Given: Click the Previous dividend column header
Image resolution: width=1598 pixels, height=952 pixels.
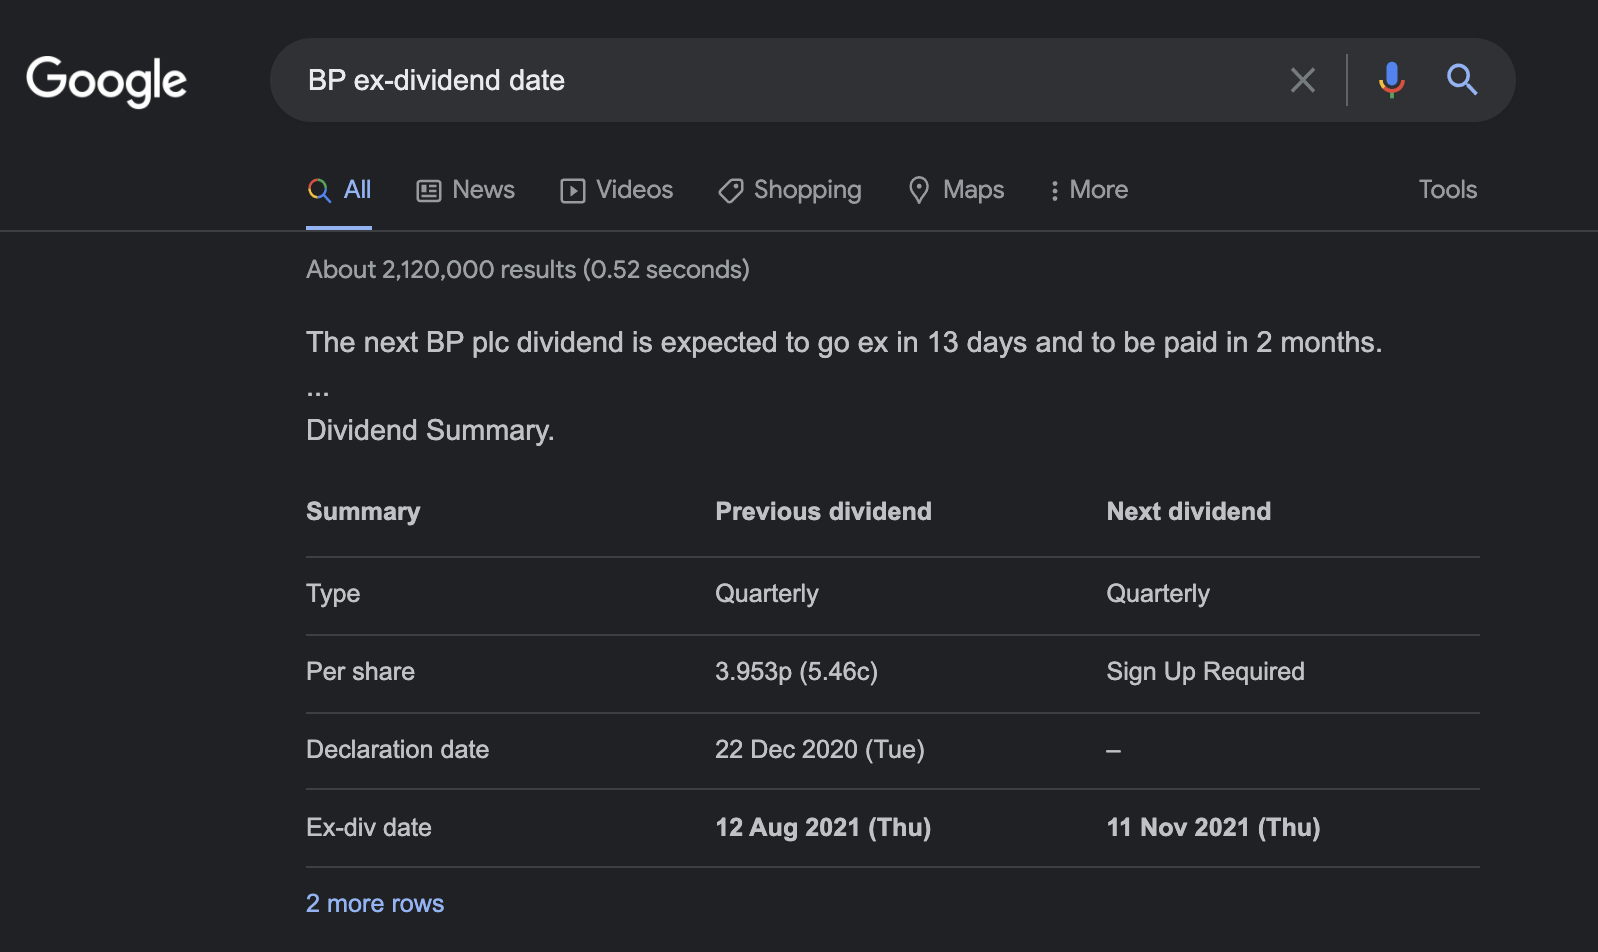Looking at the screenshot, I should pos(823,512).
